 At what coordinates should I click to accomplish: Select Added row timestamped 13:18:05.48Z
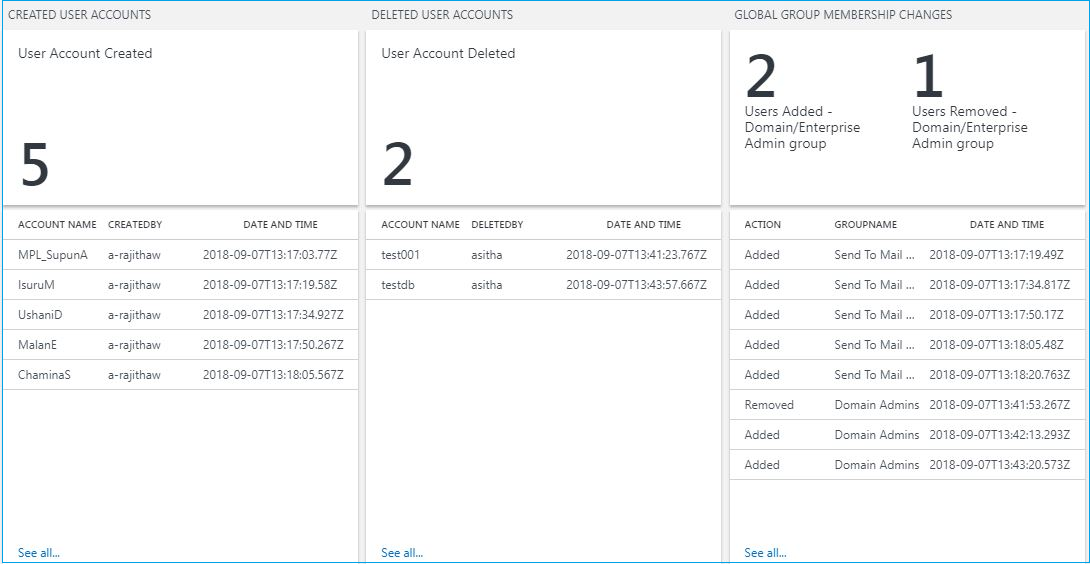(x=907, y=345)
